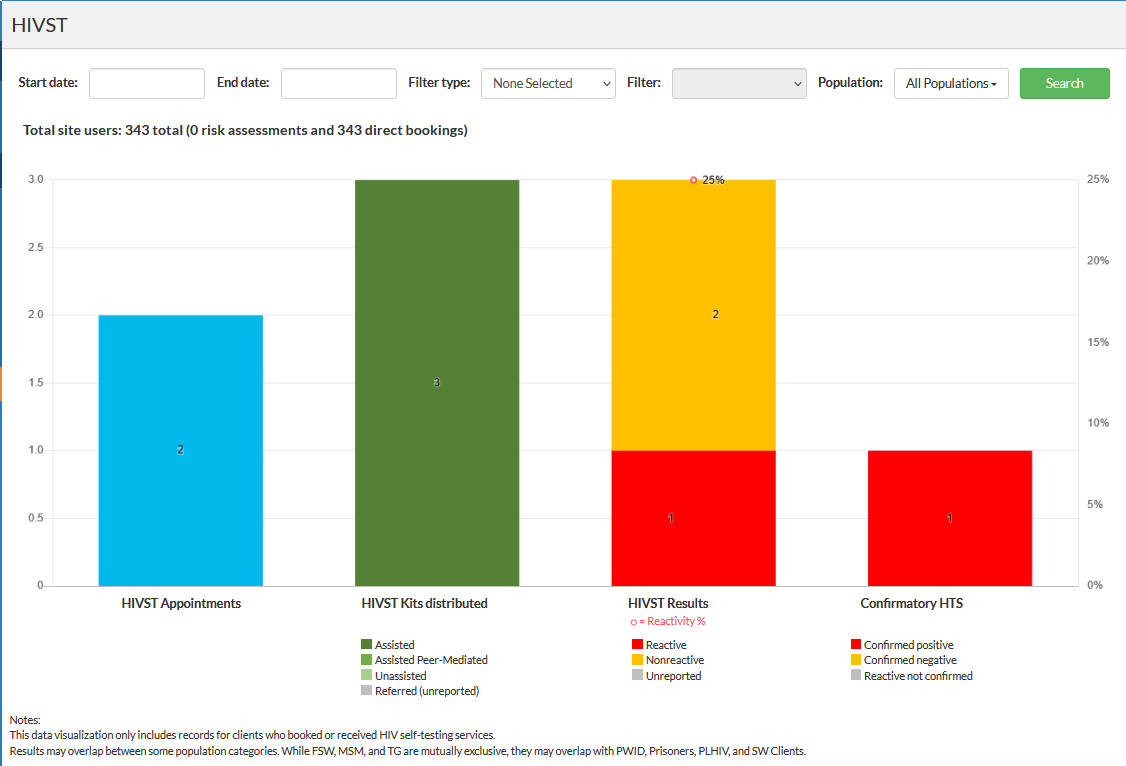This screenshot has height=766, width=1126.
Task: Toggle the Nonreactive legend entry
Action: (674, 660)
